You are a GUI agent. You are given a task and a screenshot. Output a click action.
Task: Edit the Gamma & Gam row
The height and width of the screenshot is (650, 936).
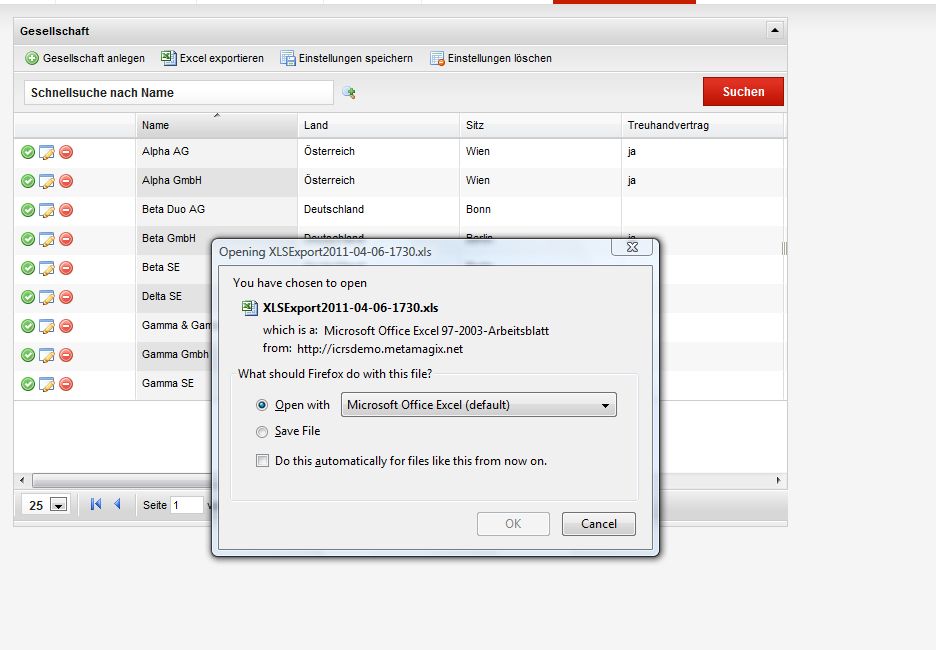click(47, 326)
